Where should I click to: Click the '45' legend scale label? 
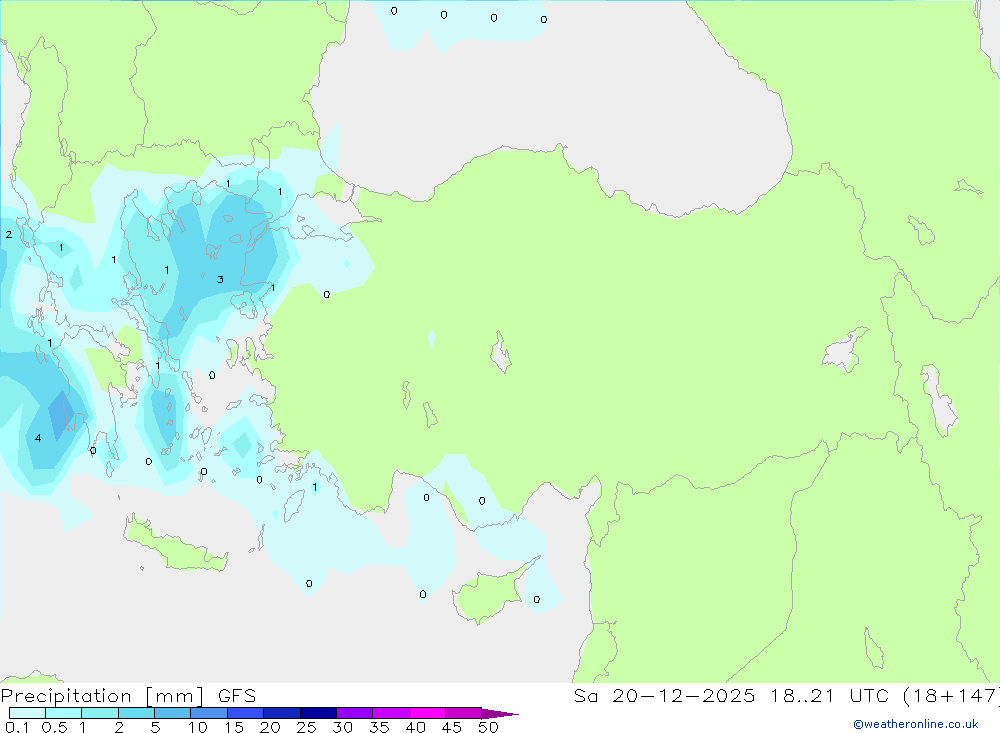452,727
